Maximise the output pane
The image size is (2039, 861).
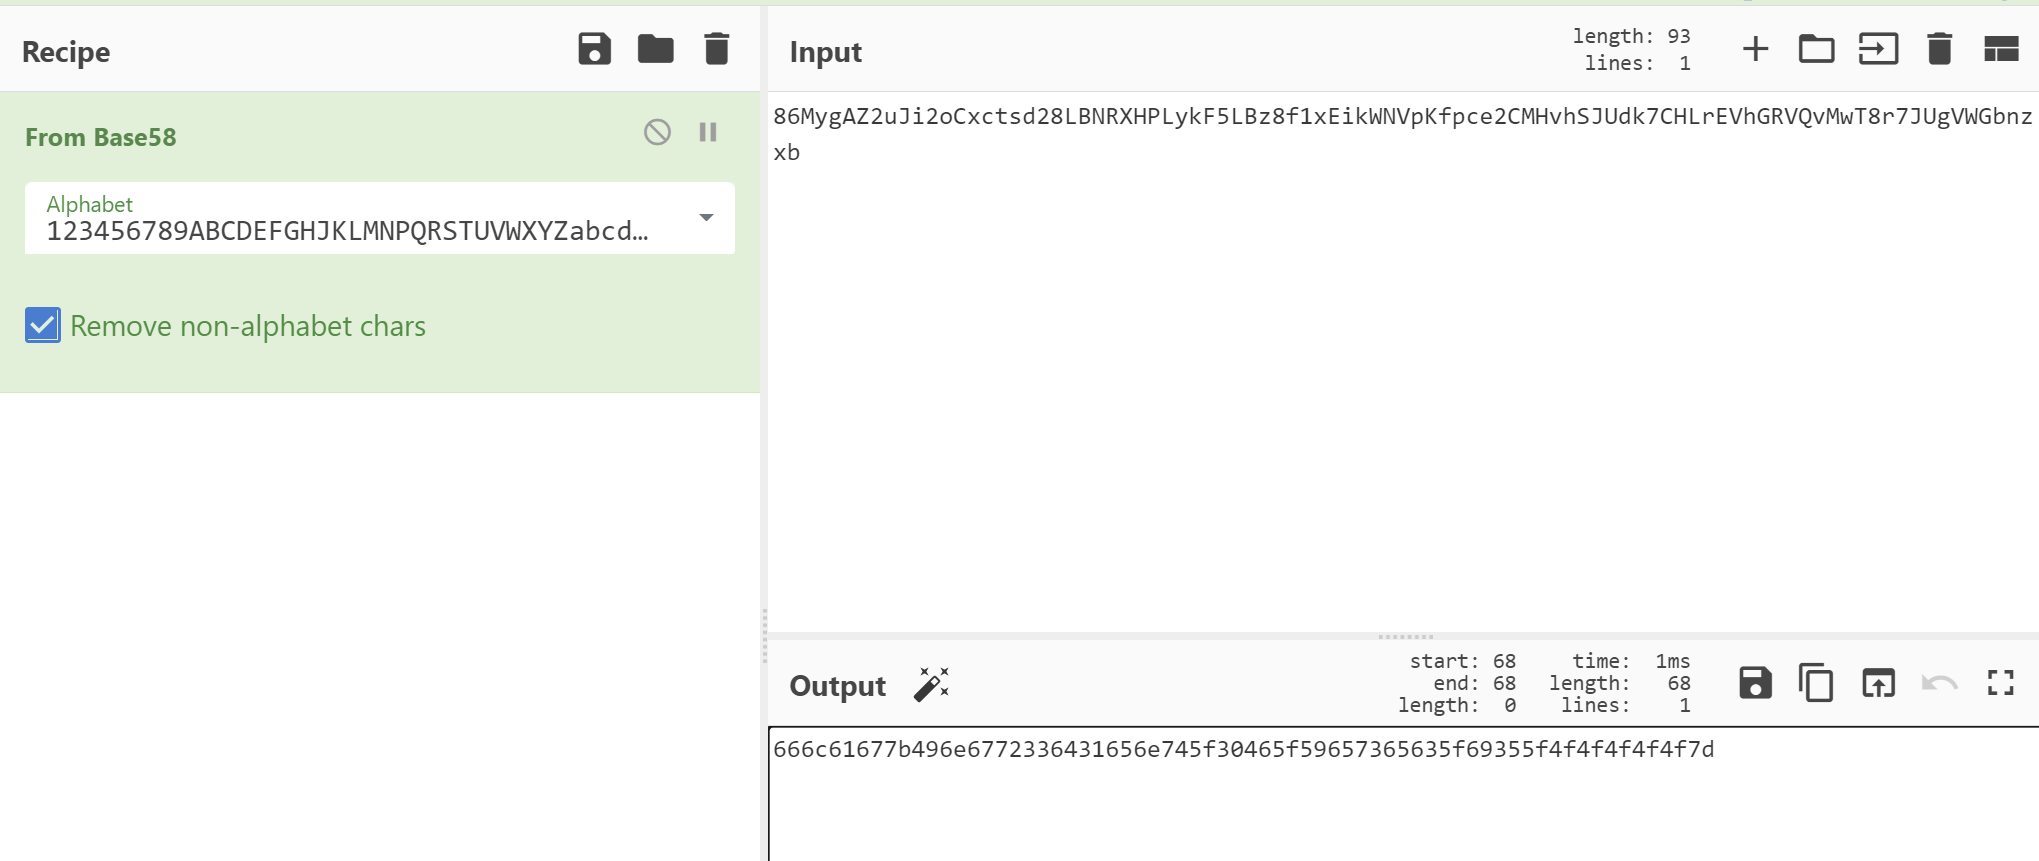[x=2001, y=683]
